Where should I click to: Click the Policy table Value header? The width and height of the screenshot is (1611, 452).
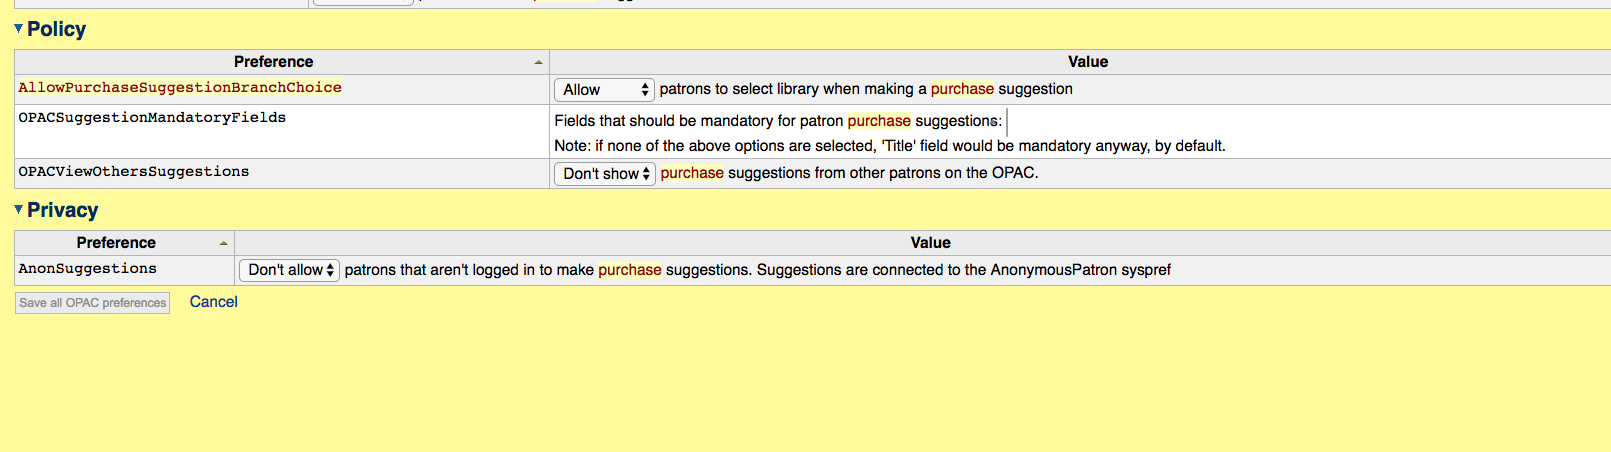tap(1087, 62)
